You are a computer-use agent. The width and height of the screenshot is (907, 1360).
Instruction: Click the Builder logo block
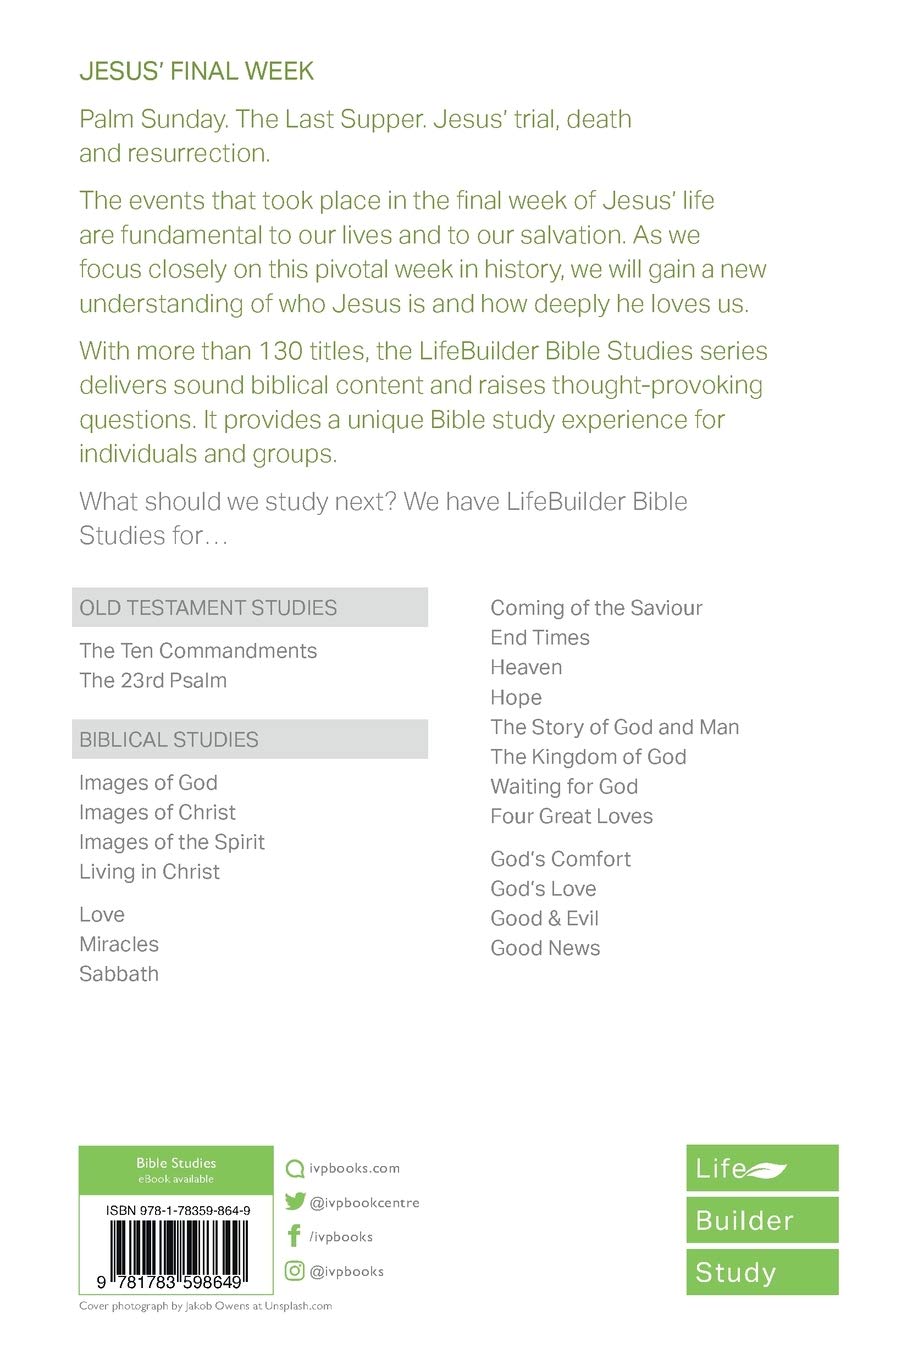click(762, 1220)
